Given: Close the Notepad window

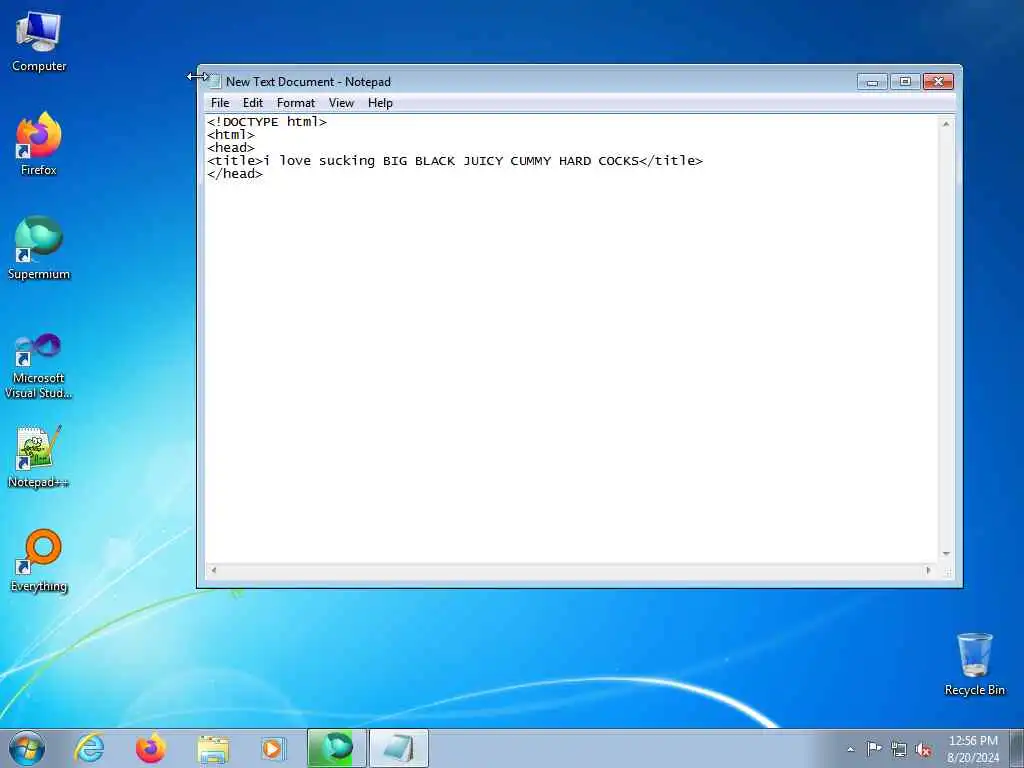Looking at the screenshot, I should click(x=938, y=82).
